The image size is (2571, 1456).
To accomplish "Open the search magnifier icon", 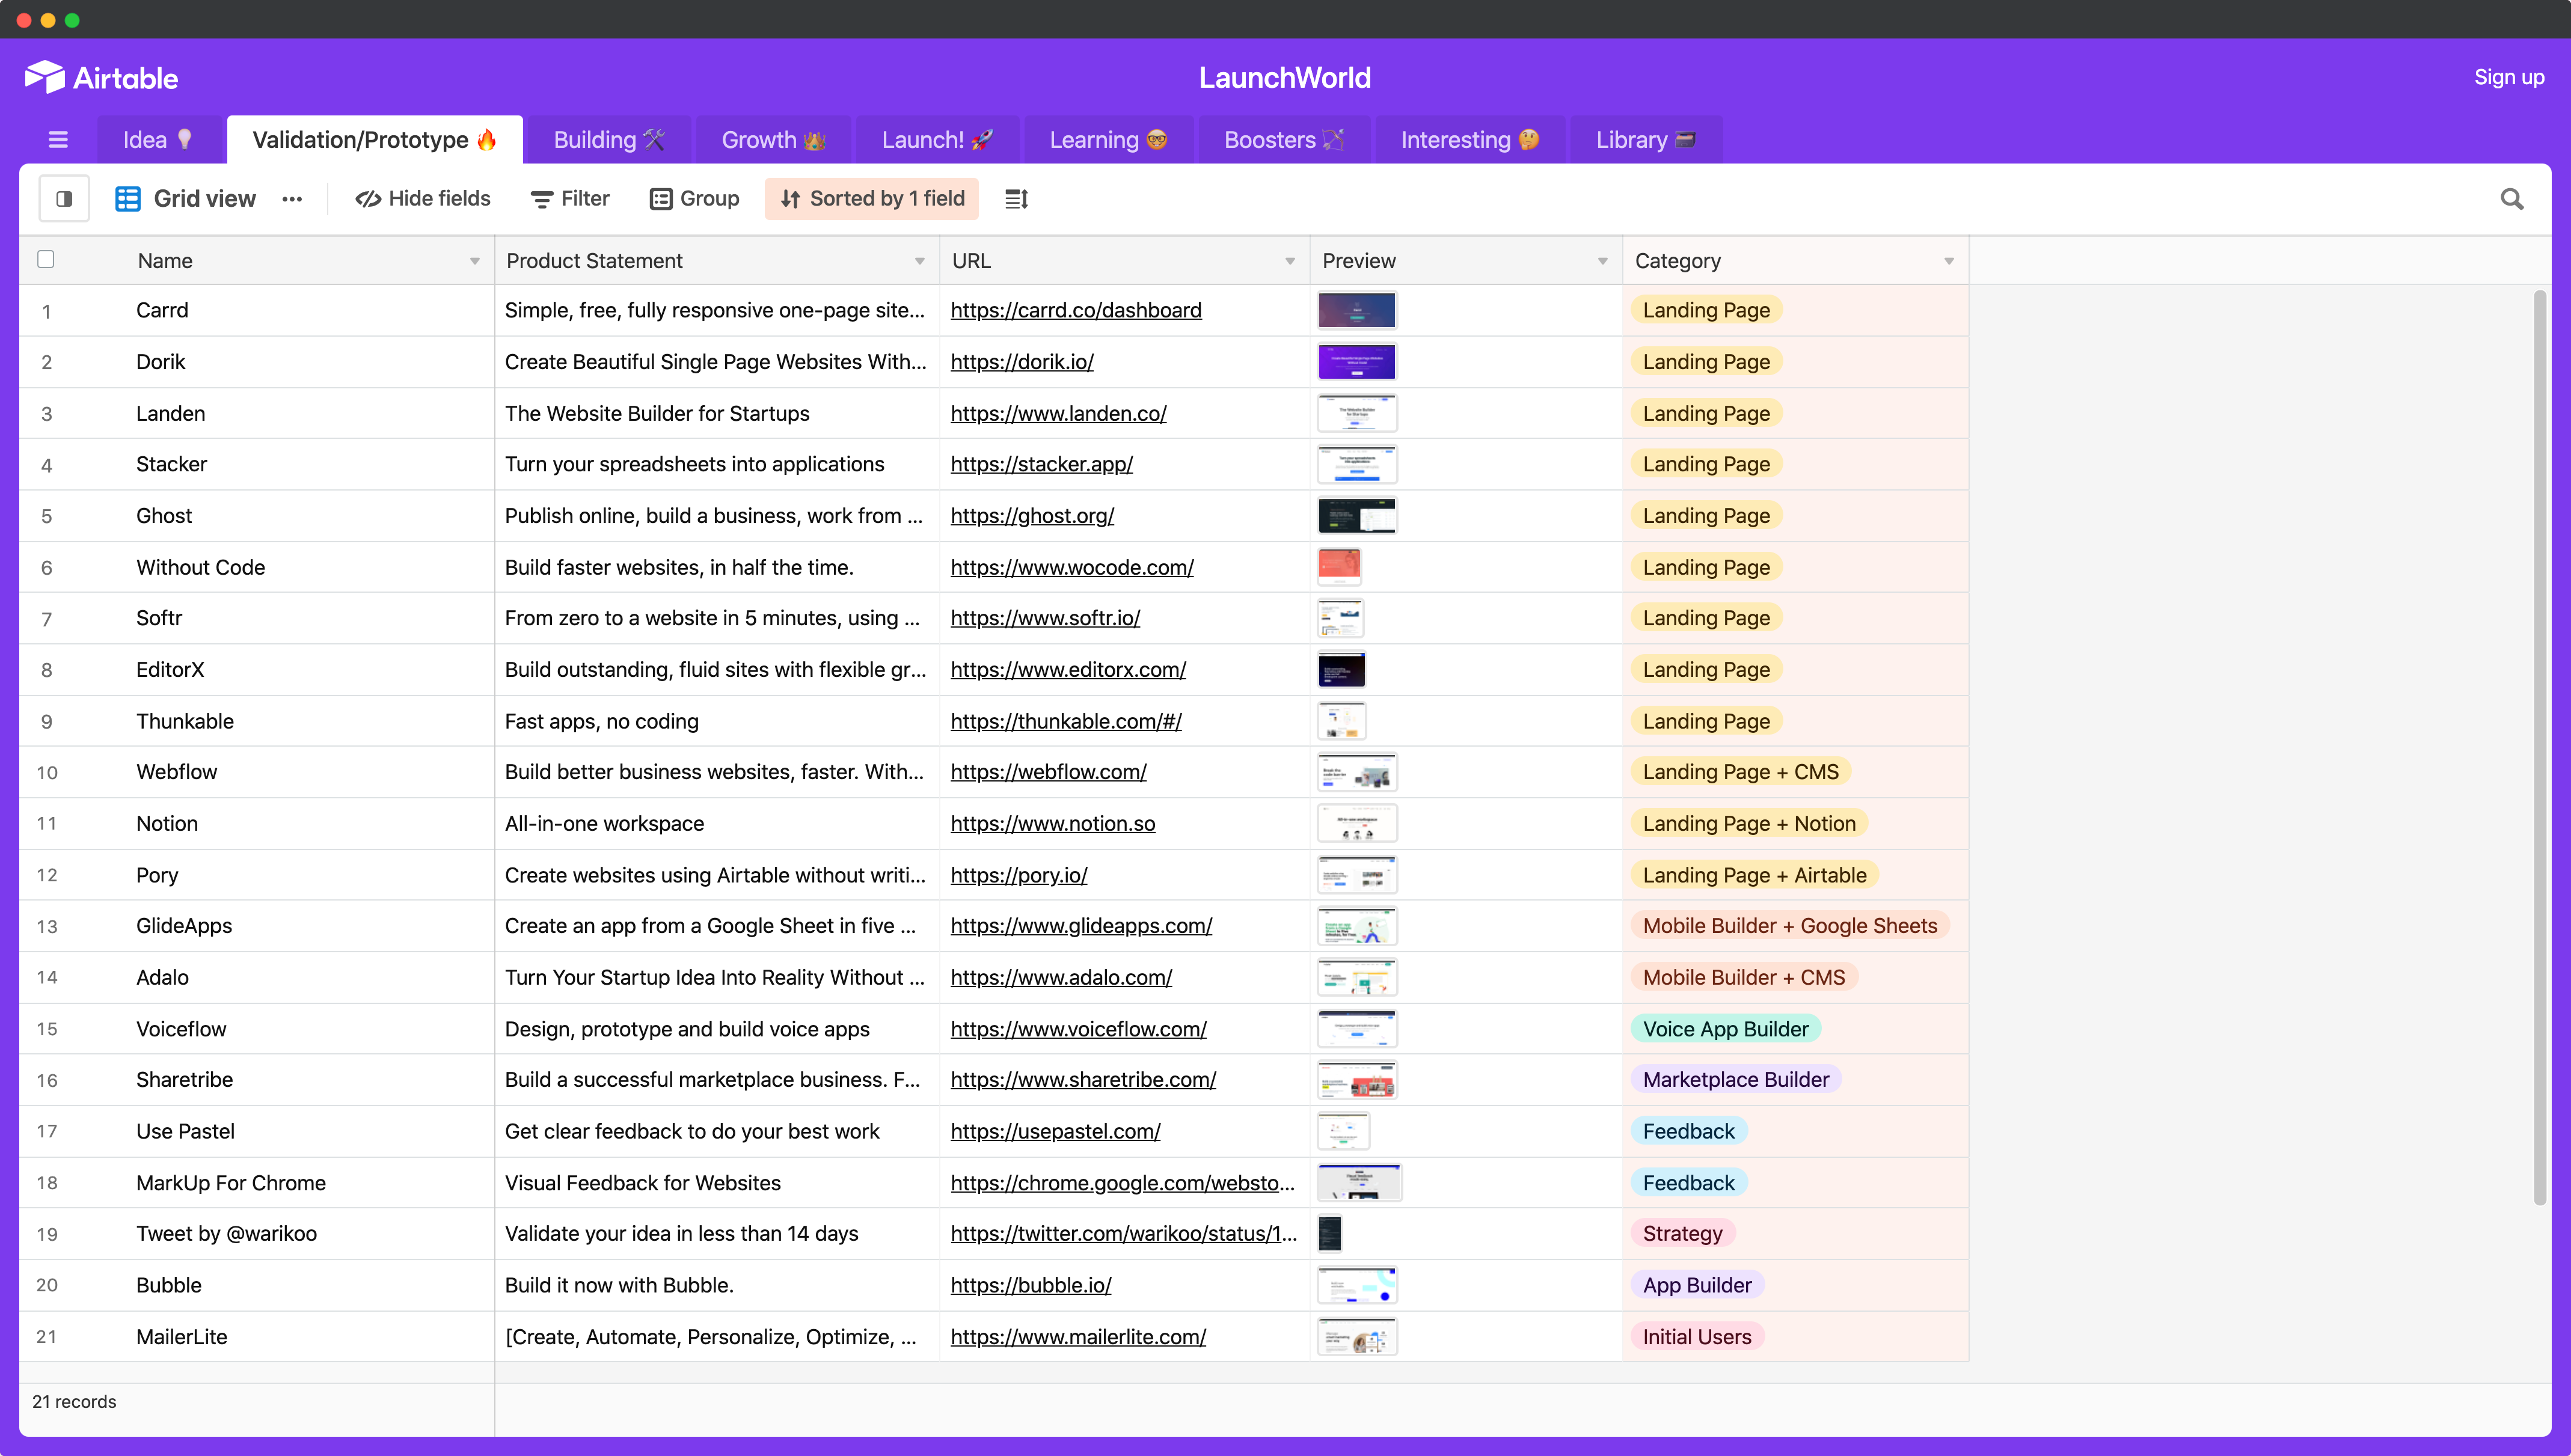I will coord(2512,199).
